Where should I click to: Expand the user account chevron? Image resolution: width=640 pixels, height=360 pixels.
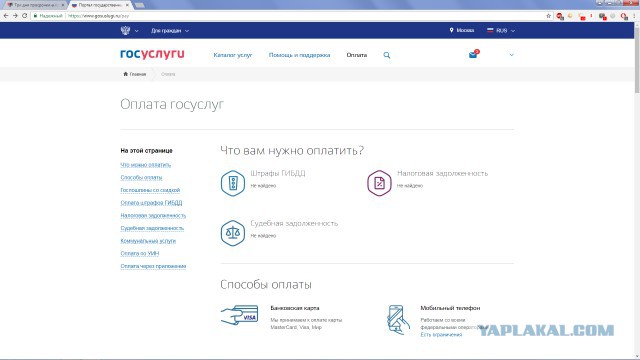tap(511, 55)
